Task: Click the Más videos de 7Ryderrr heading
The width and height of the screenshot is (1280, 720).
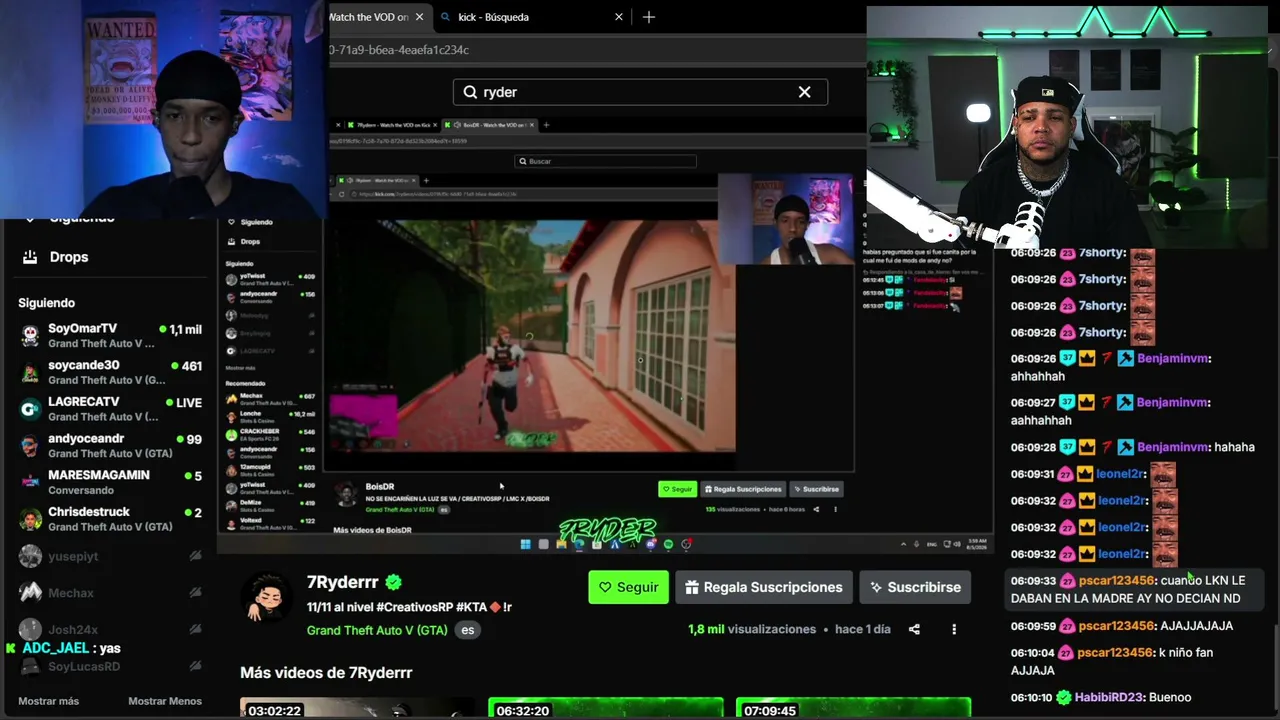Action: [x=326, y=673]
